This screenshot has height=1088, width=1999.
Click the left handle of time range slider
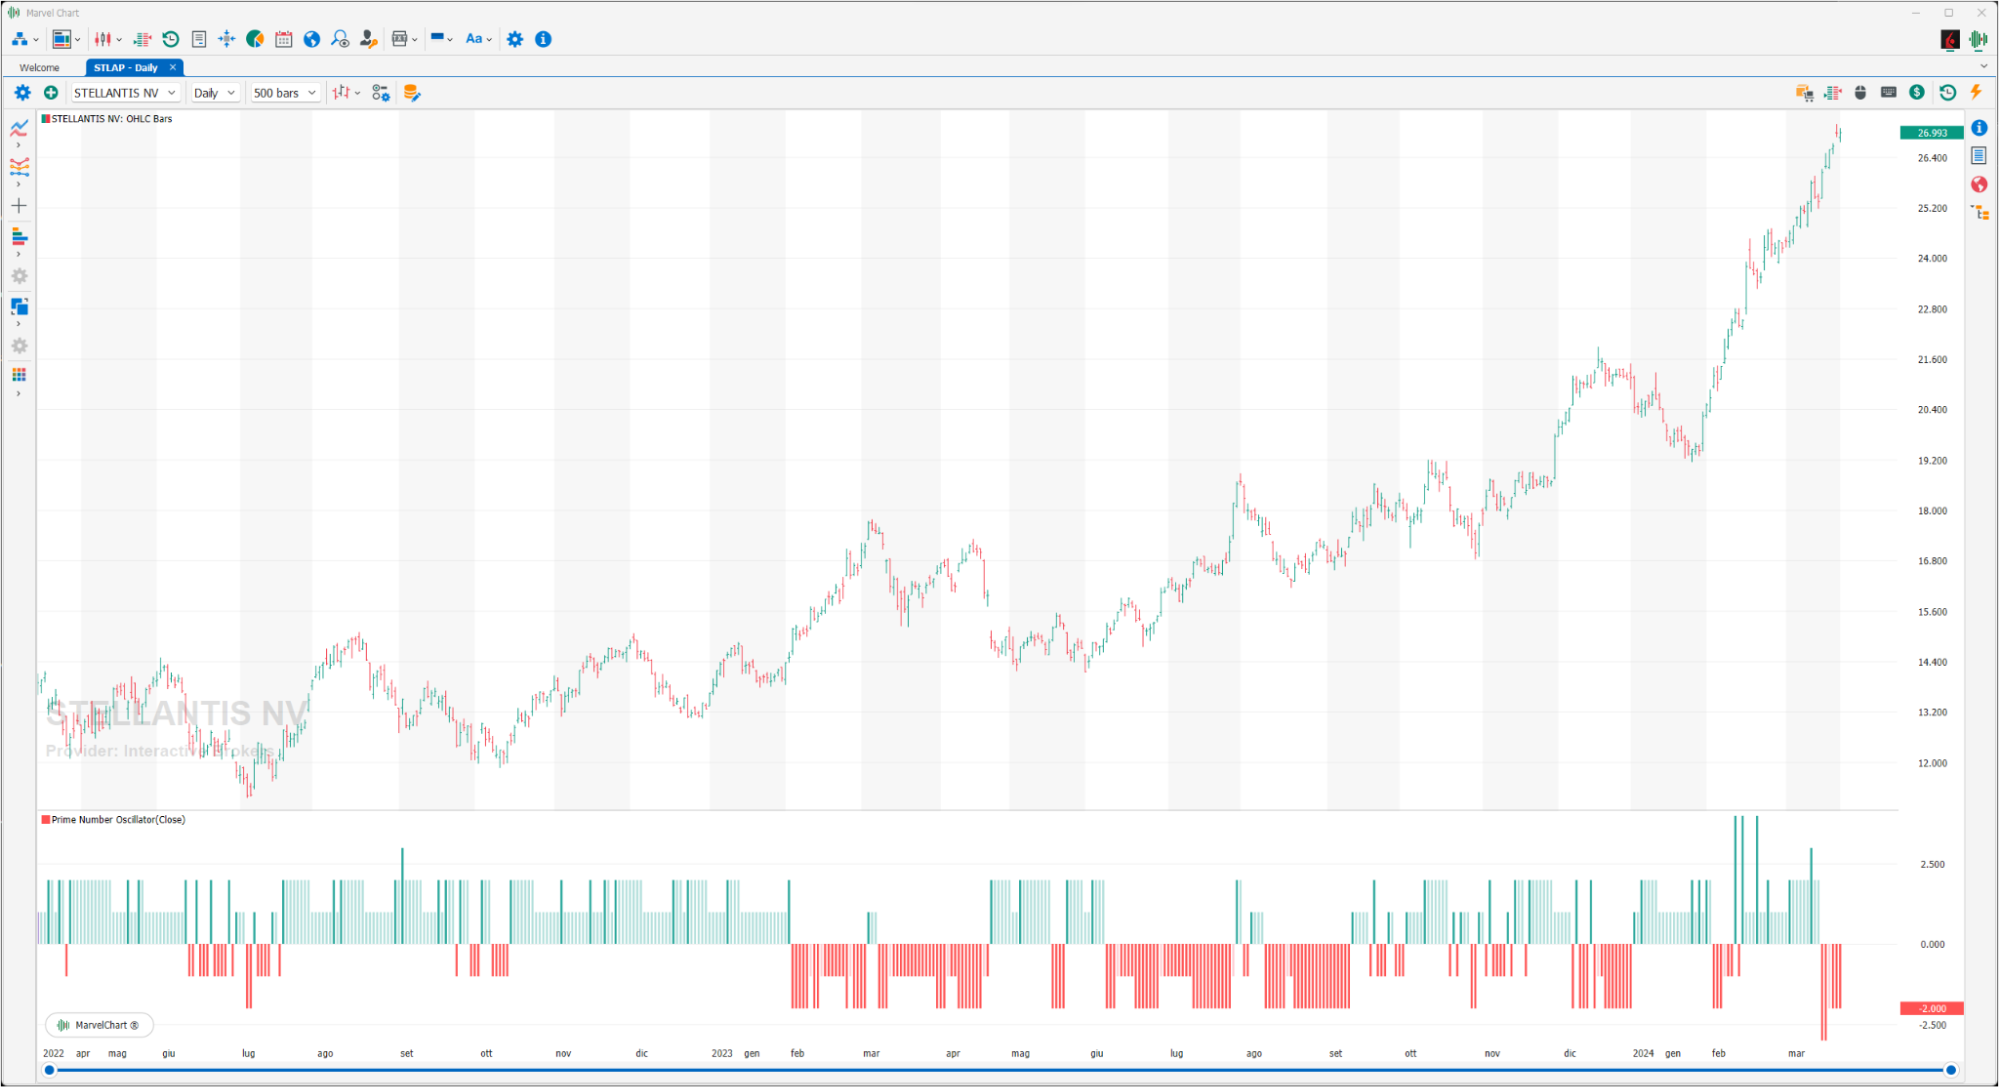[49, 1070]
